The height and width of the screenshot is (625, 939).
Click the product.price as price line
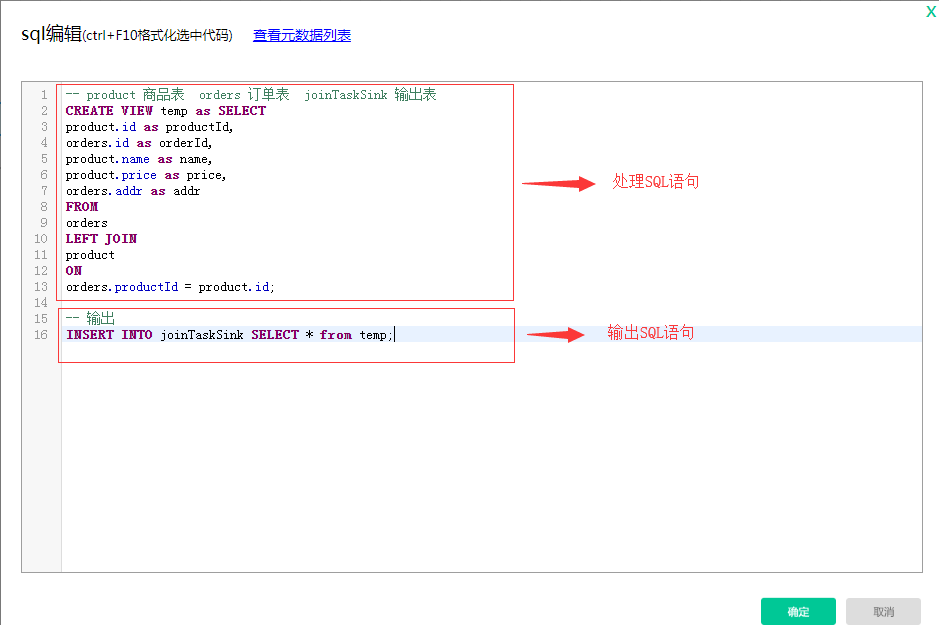pos(146,175)
